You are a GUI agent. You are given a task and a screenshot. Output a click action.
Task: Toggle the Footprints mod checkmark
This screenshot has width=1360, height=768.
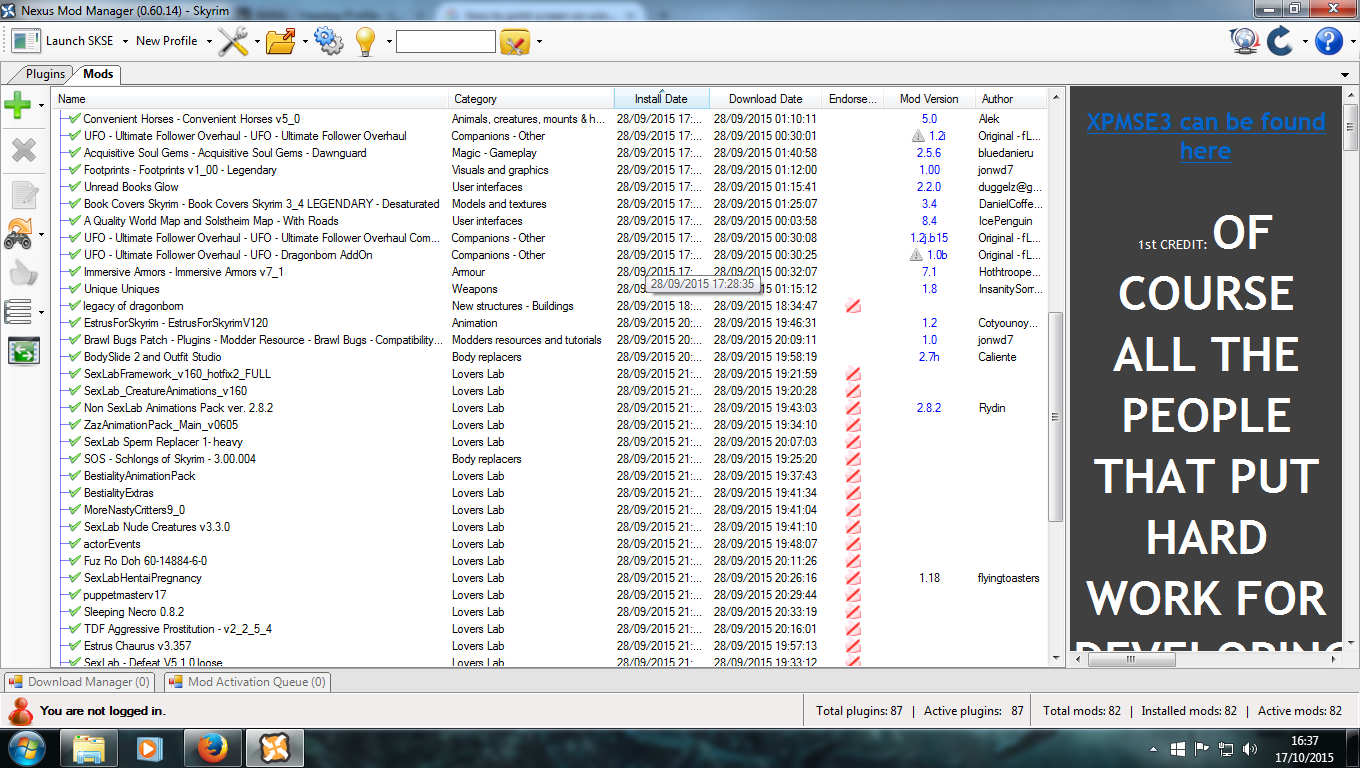(x=74, y=170)
